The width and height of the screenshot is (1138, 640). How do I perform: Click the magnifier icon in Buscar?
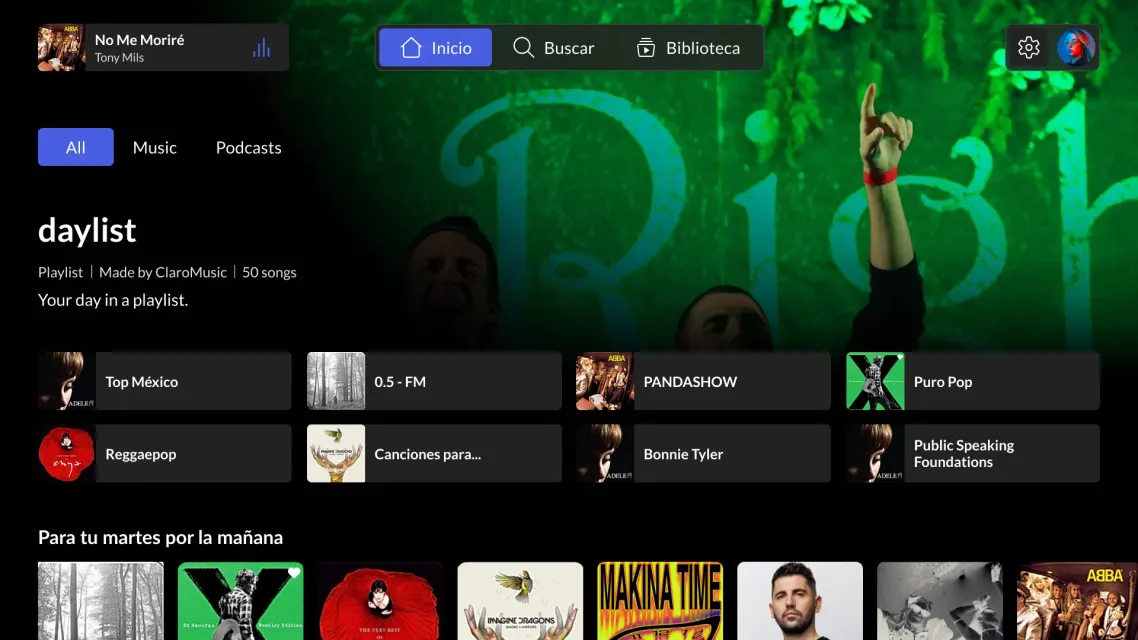(523, 48)
